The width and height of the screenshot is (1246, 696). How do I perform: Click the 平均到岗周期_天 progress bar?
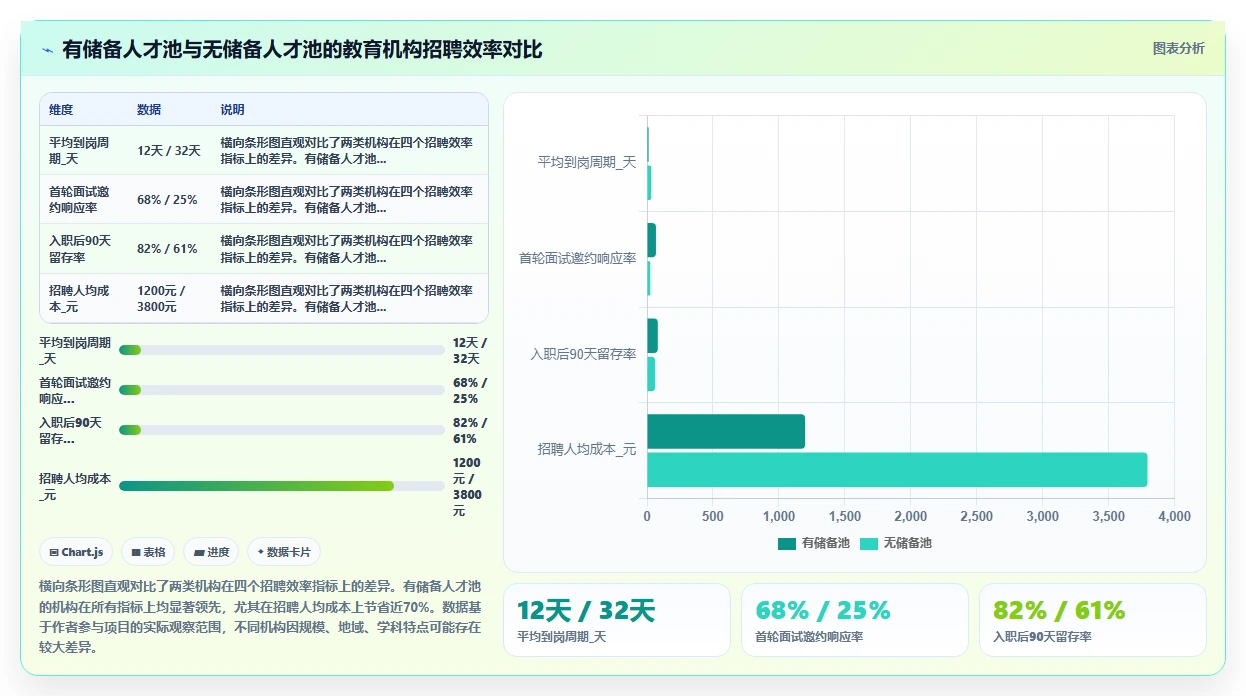[x=282, y=350]
